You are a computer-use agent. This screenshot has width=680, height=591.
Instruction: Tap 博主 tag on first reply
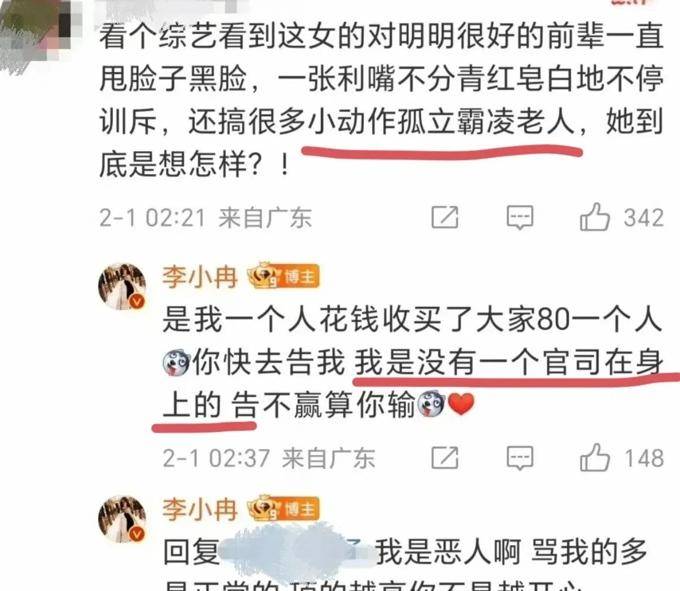[300, 276]
